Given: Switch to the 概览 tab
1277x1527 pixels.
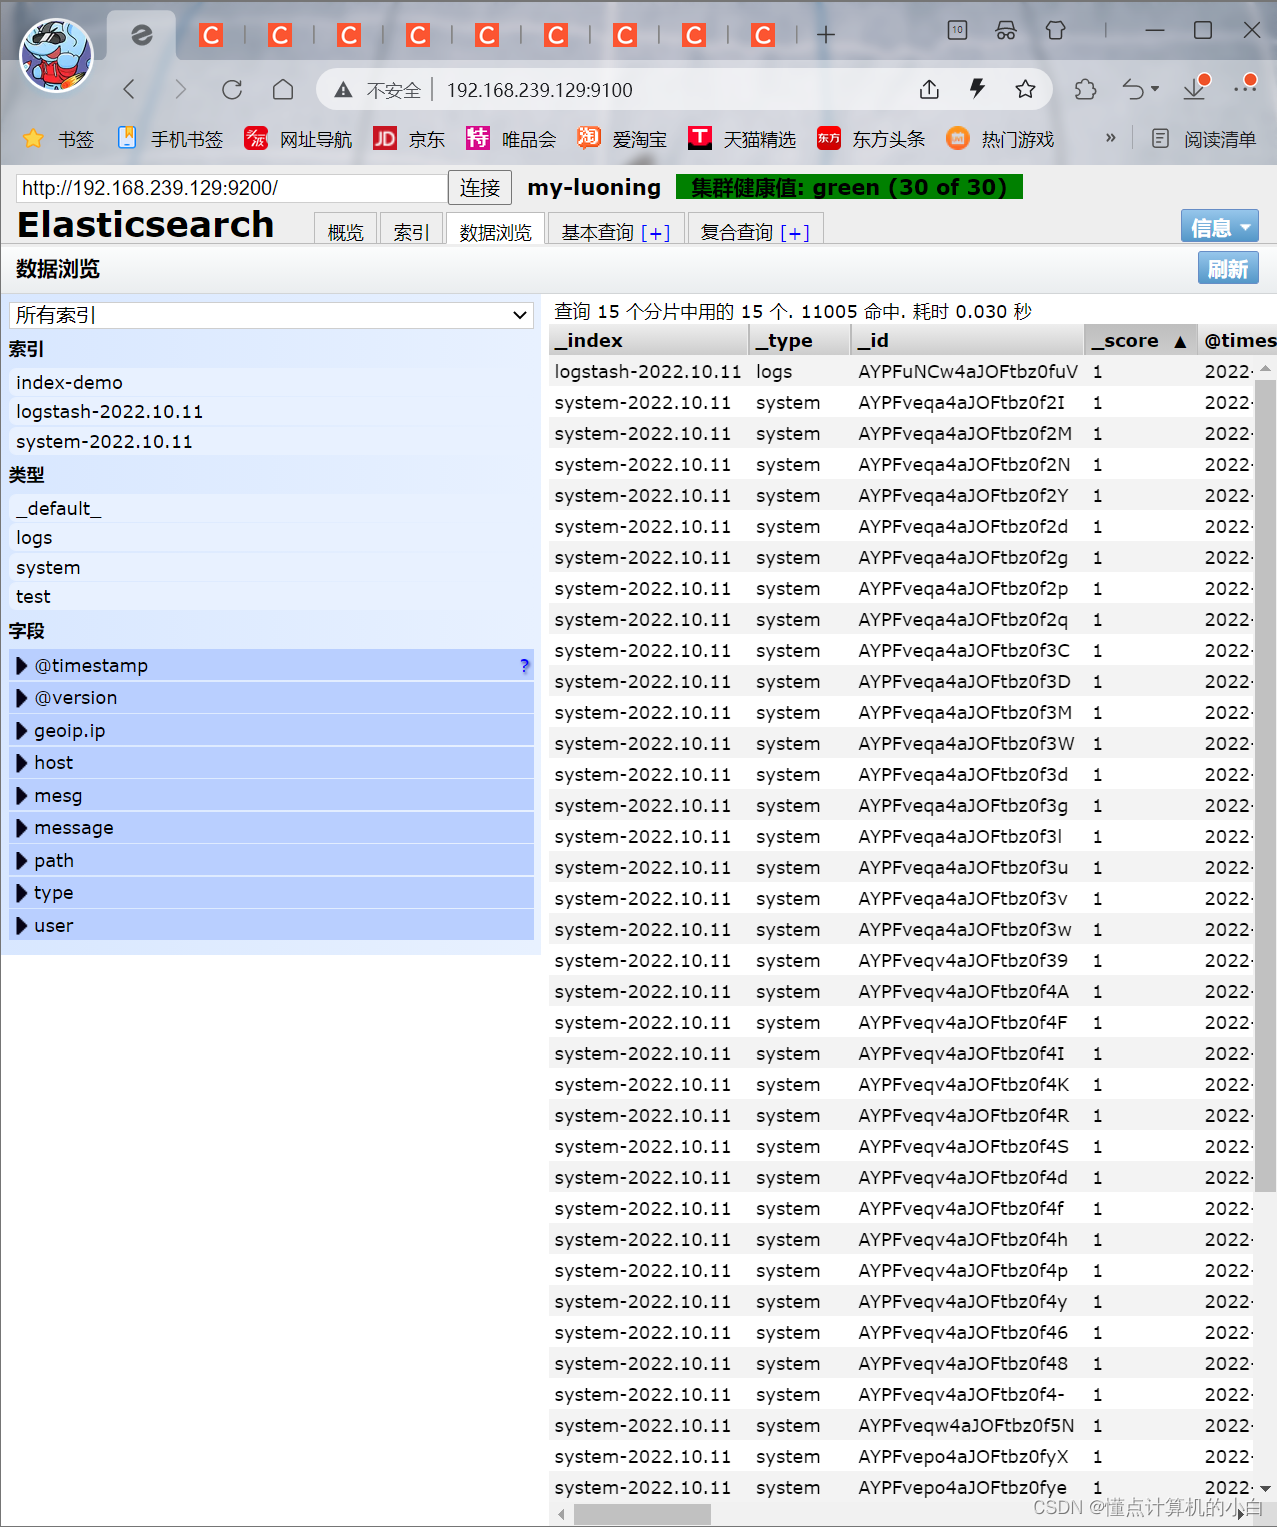Looking at the screenshot, I should coord(345,231).
